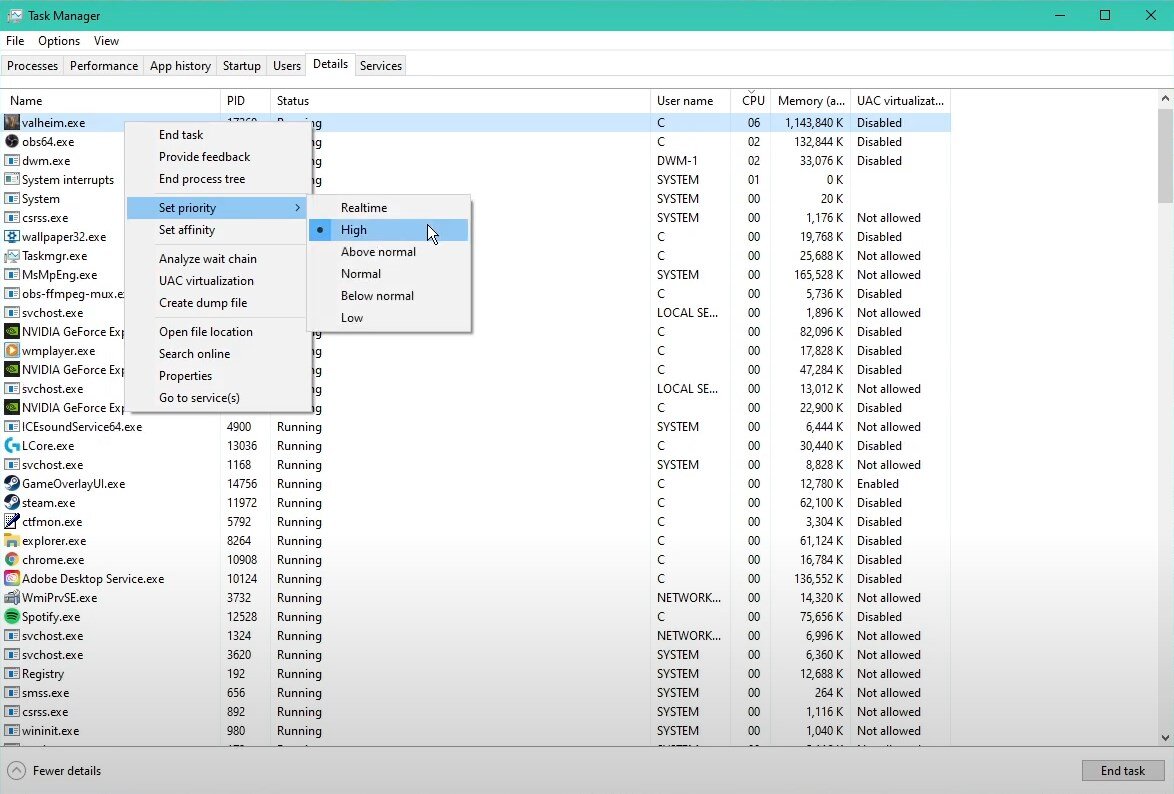This screenshot has height=794, width=1174.
Task: Click the LCore.exe Logitech icon
Action: click(12, 446)
